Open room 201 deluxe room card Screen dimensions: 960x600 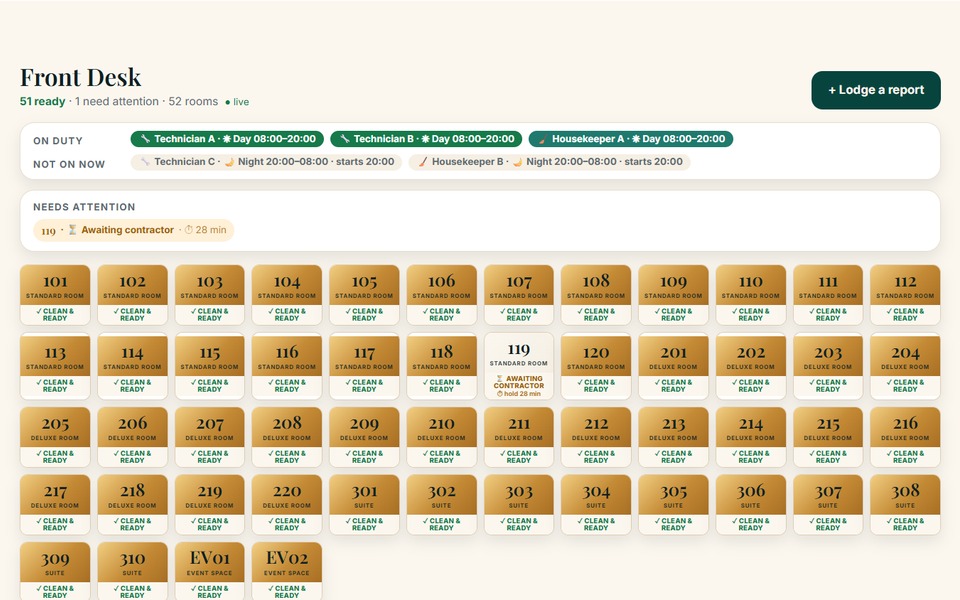[x=673, y=366]
